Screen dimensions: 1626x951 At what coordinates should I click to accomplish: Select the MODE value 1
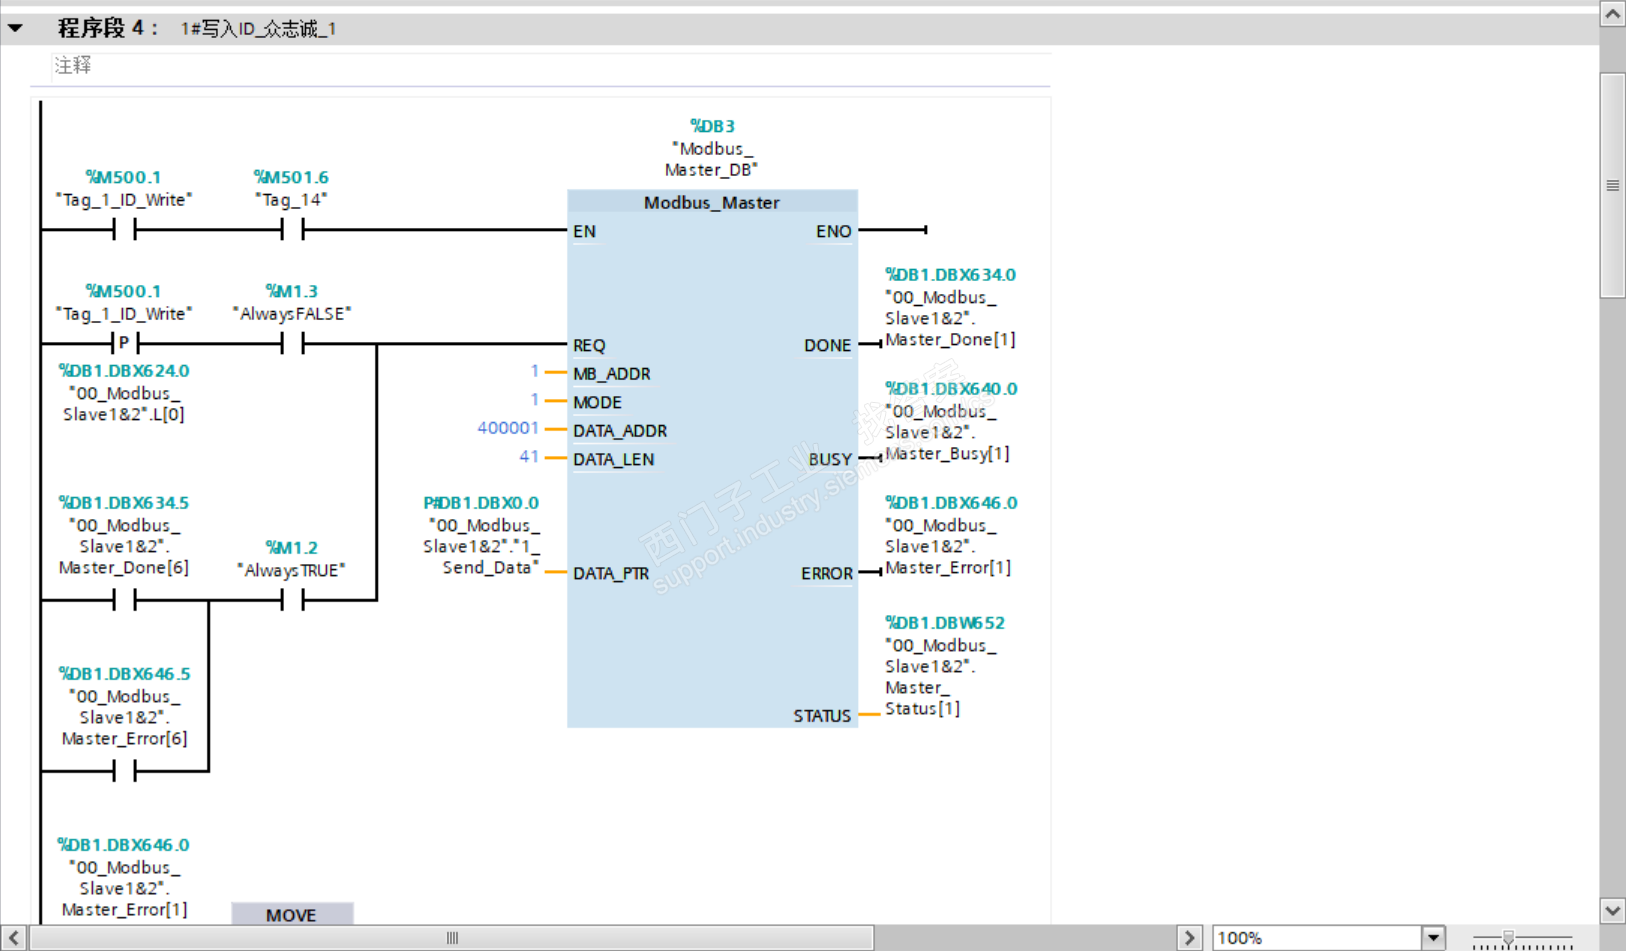click(535, 400)
